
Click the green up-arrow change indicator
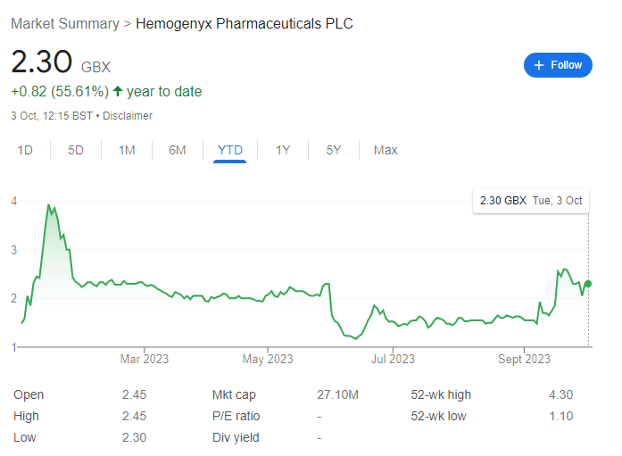tap(117, 91)
